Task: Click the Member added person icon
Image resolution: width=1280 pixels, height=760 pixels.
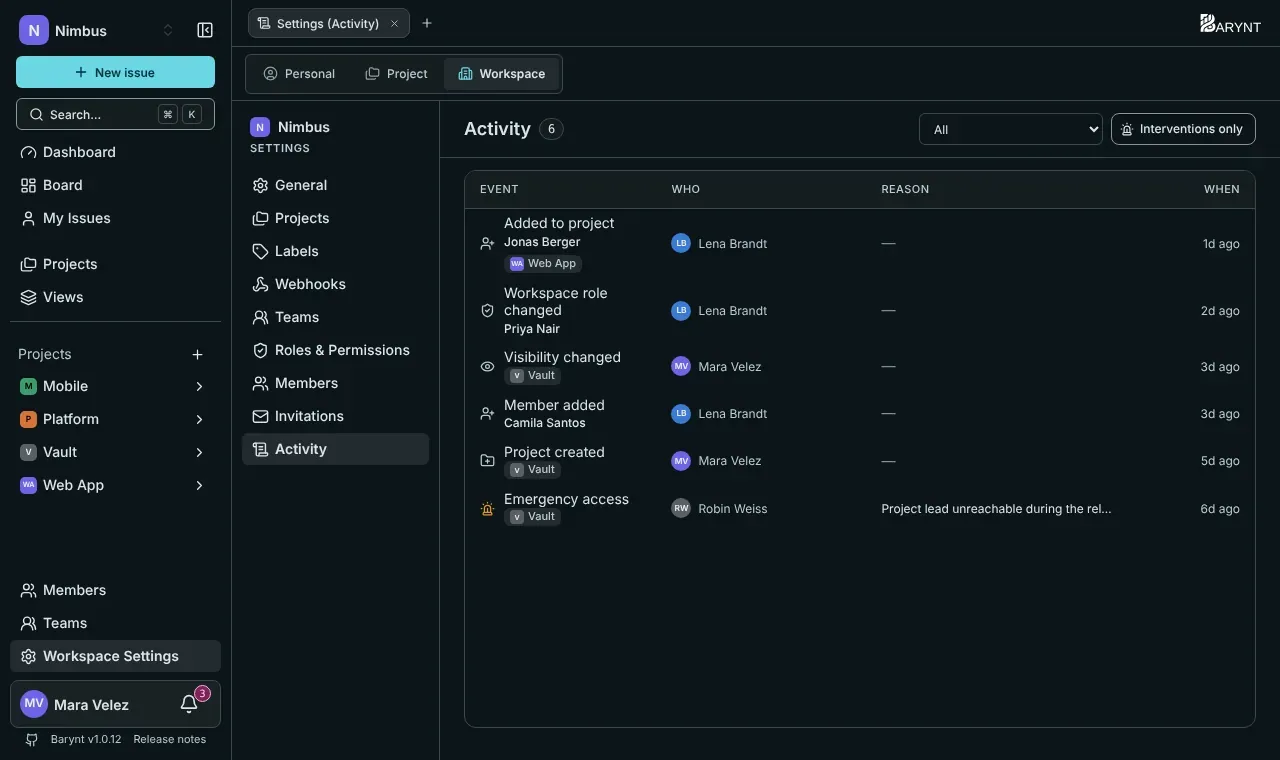Action: tap(487, 414)
